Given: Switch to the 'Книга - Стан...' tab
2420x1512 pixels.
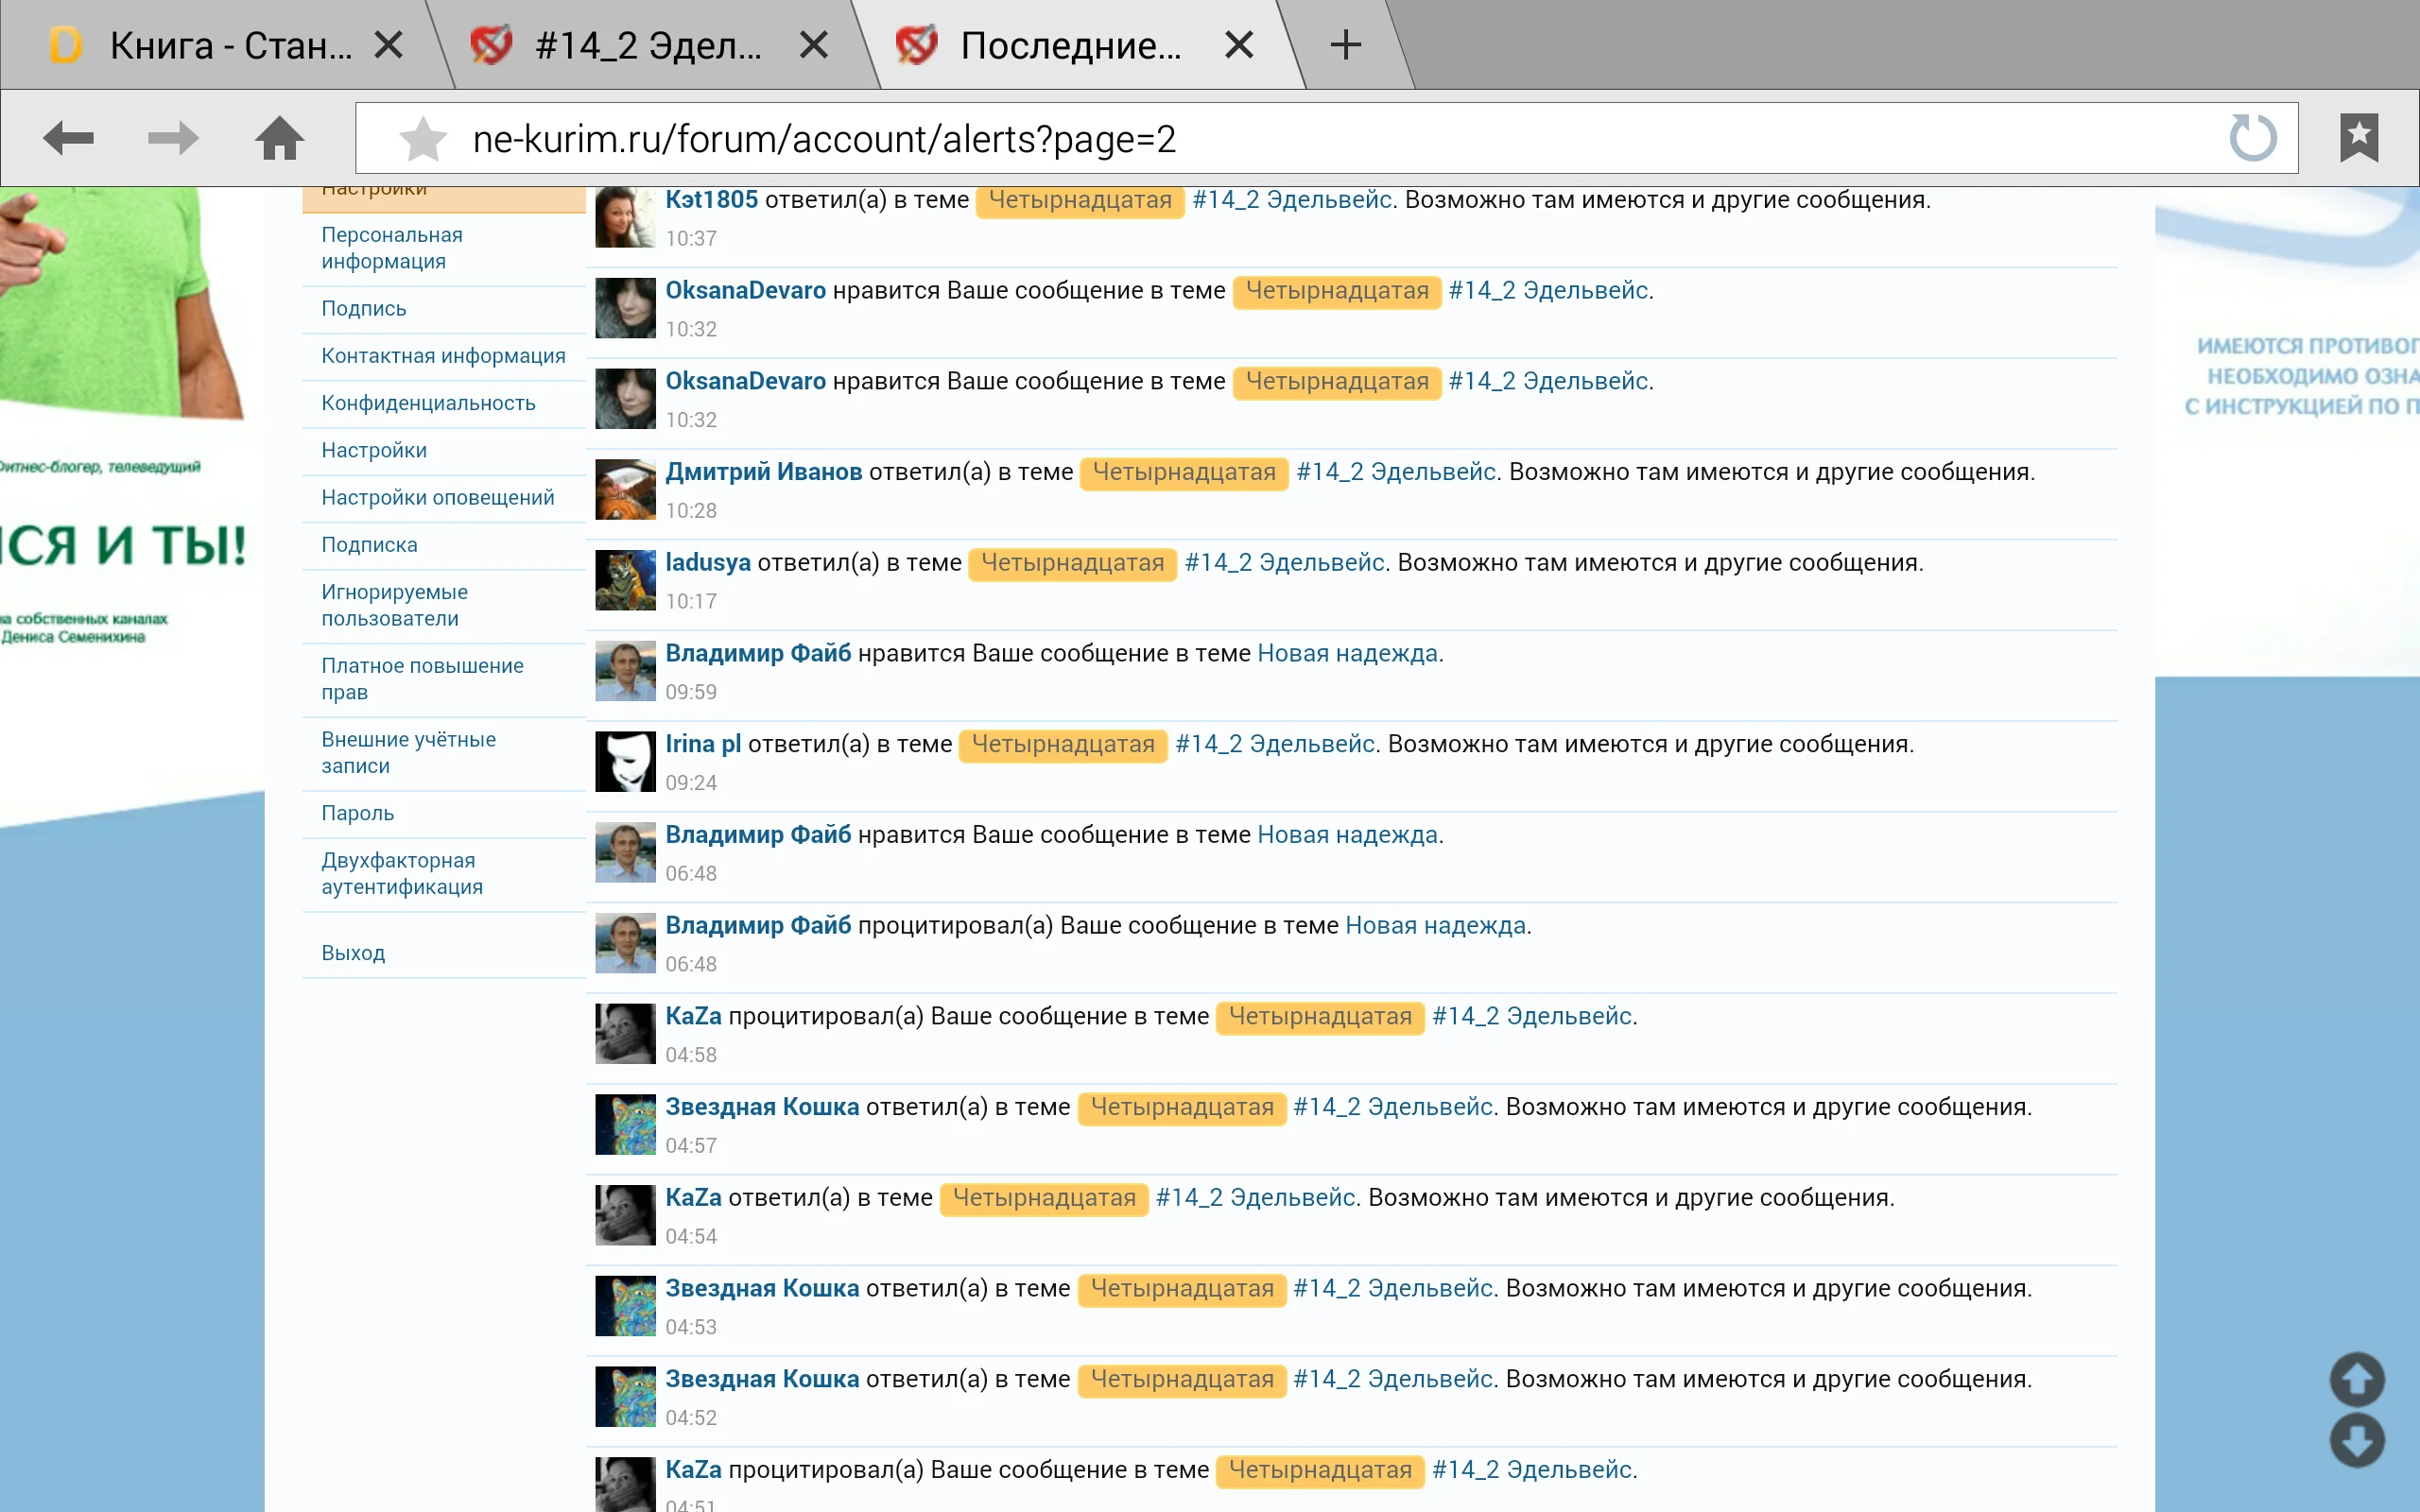Looking at the screenshot, I should tap(230, 46).
